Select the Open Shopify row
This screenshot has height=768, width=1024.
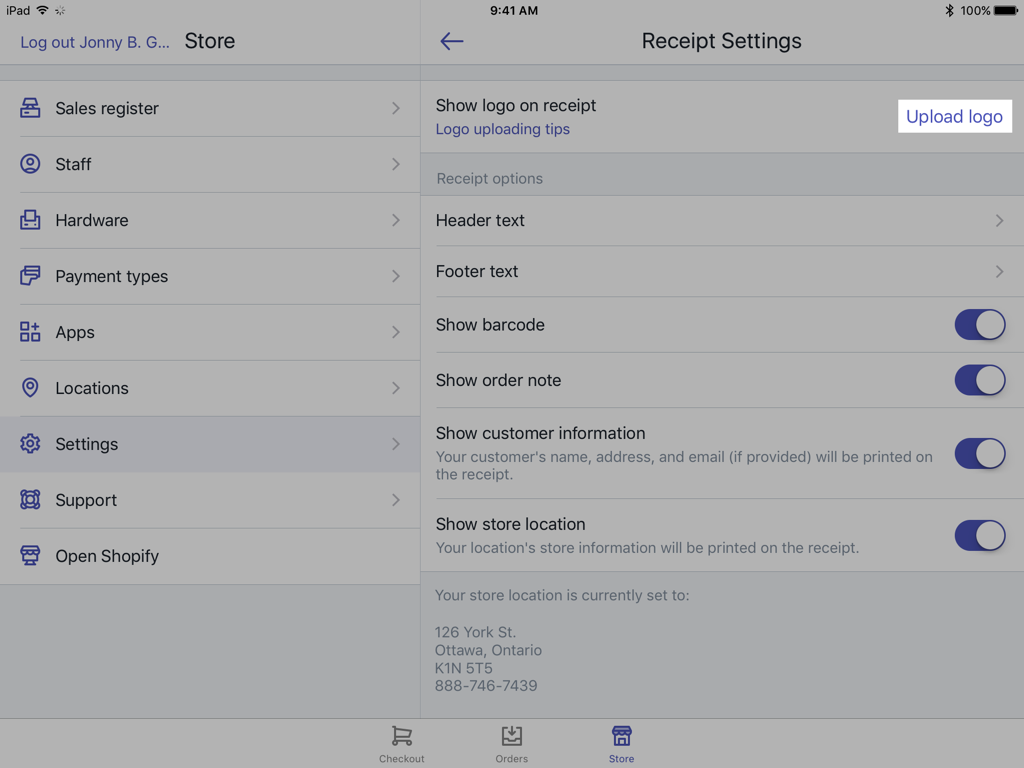coord(107,556)
